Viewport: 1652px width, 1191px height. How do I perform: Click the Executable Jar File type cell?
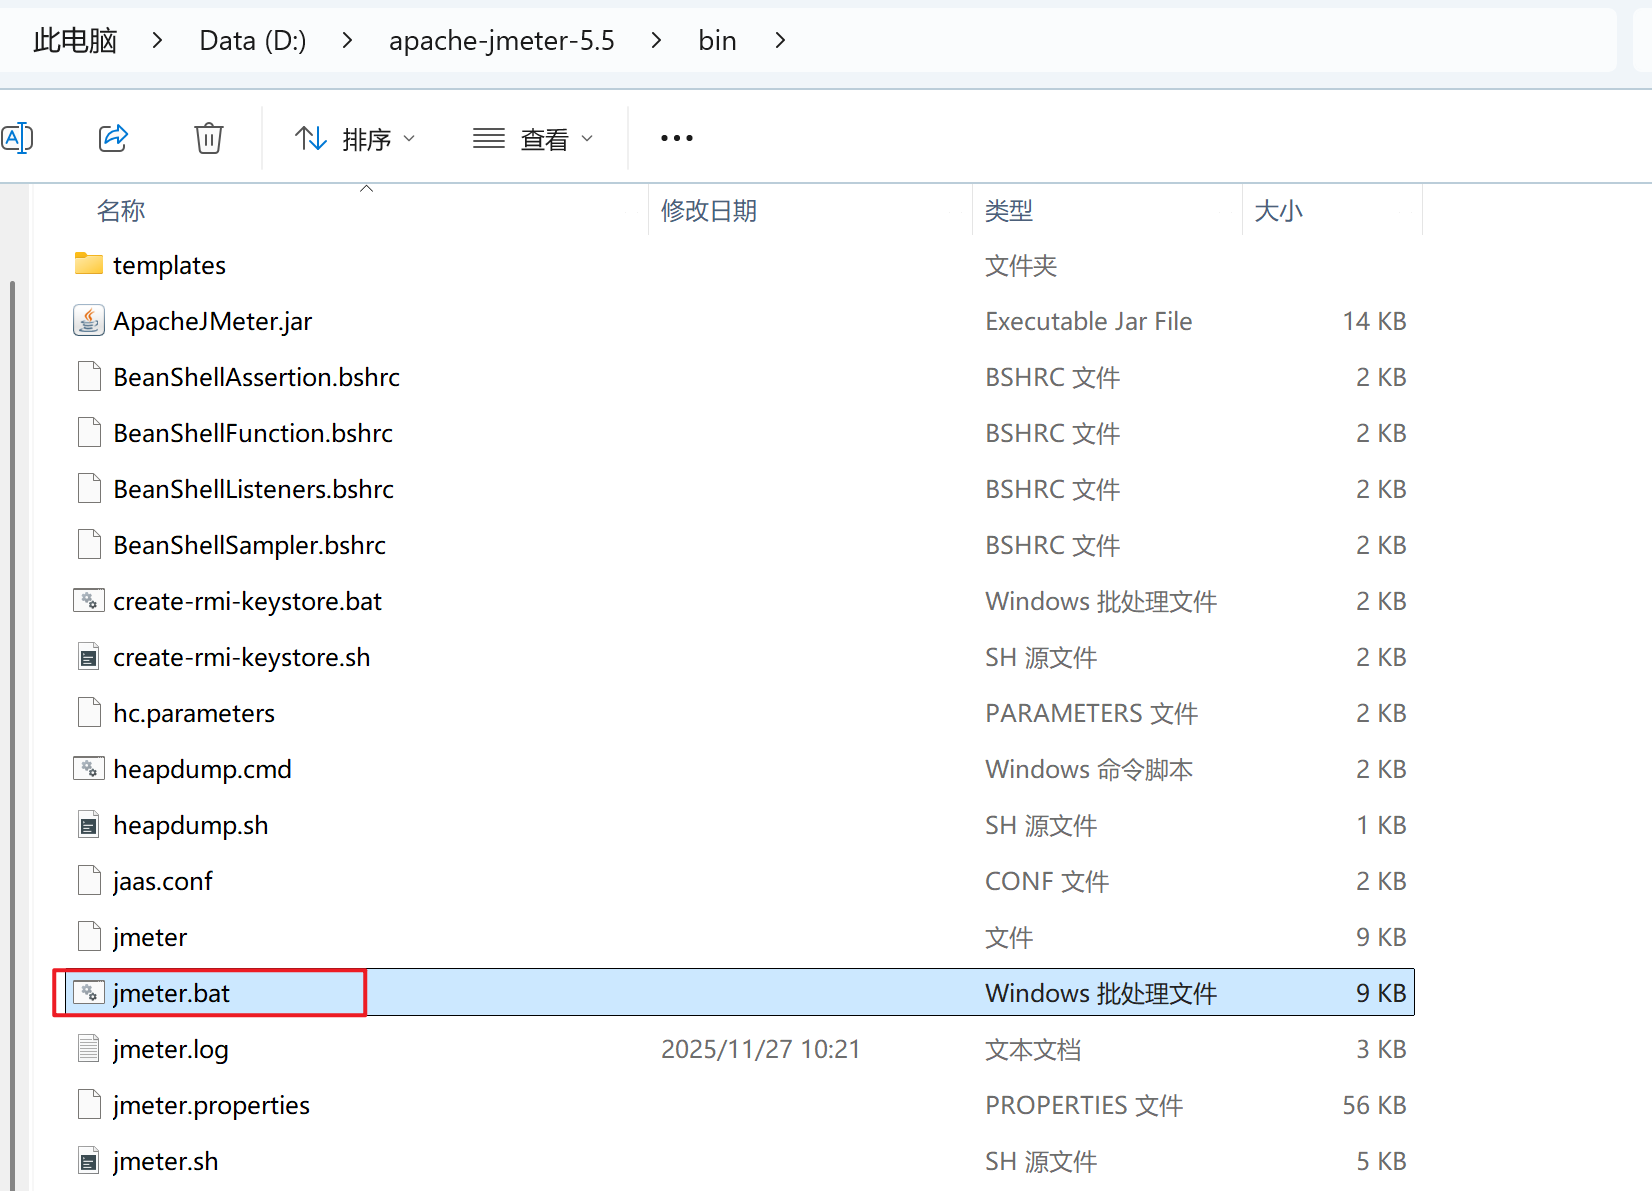(x=1089, y=321)
